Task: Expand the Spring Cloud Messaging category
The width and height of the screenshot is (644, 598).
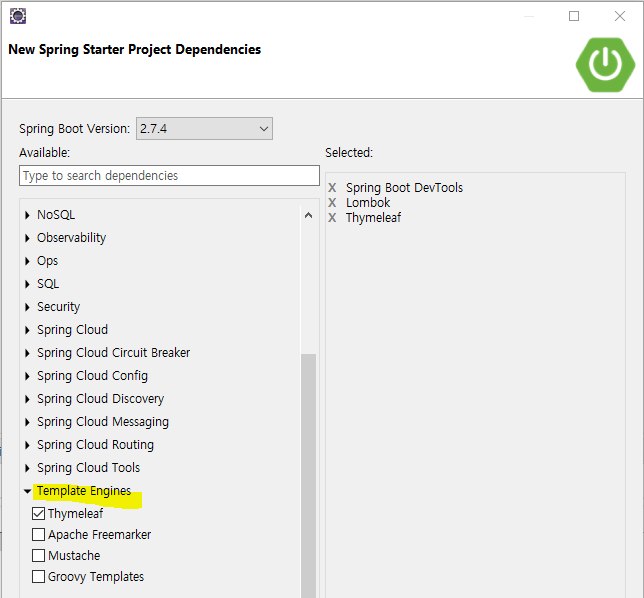Action: 27,422
